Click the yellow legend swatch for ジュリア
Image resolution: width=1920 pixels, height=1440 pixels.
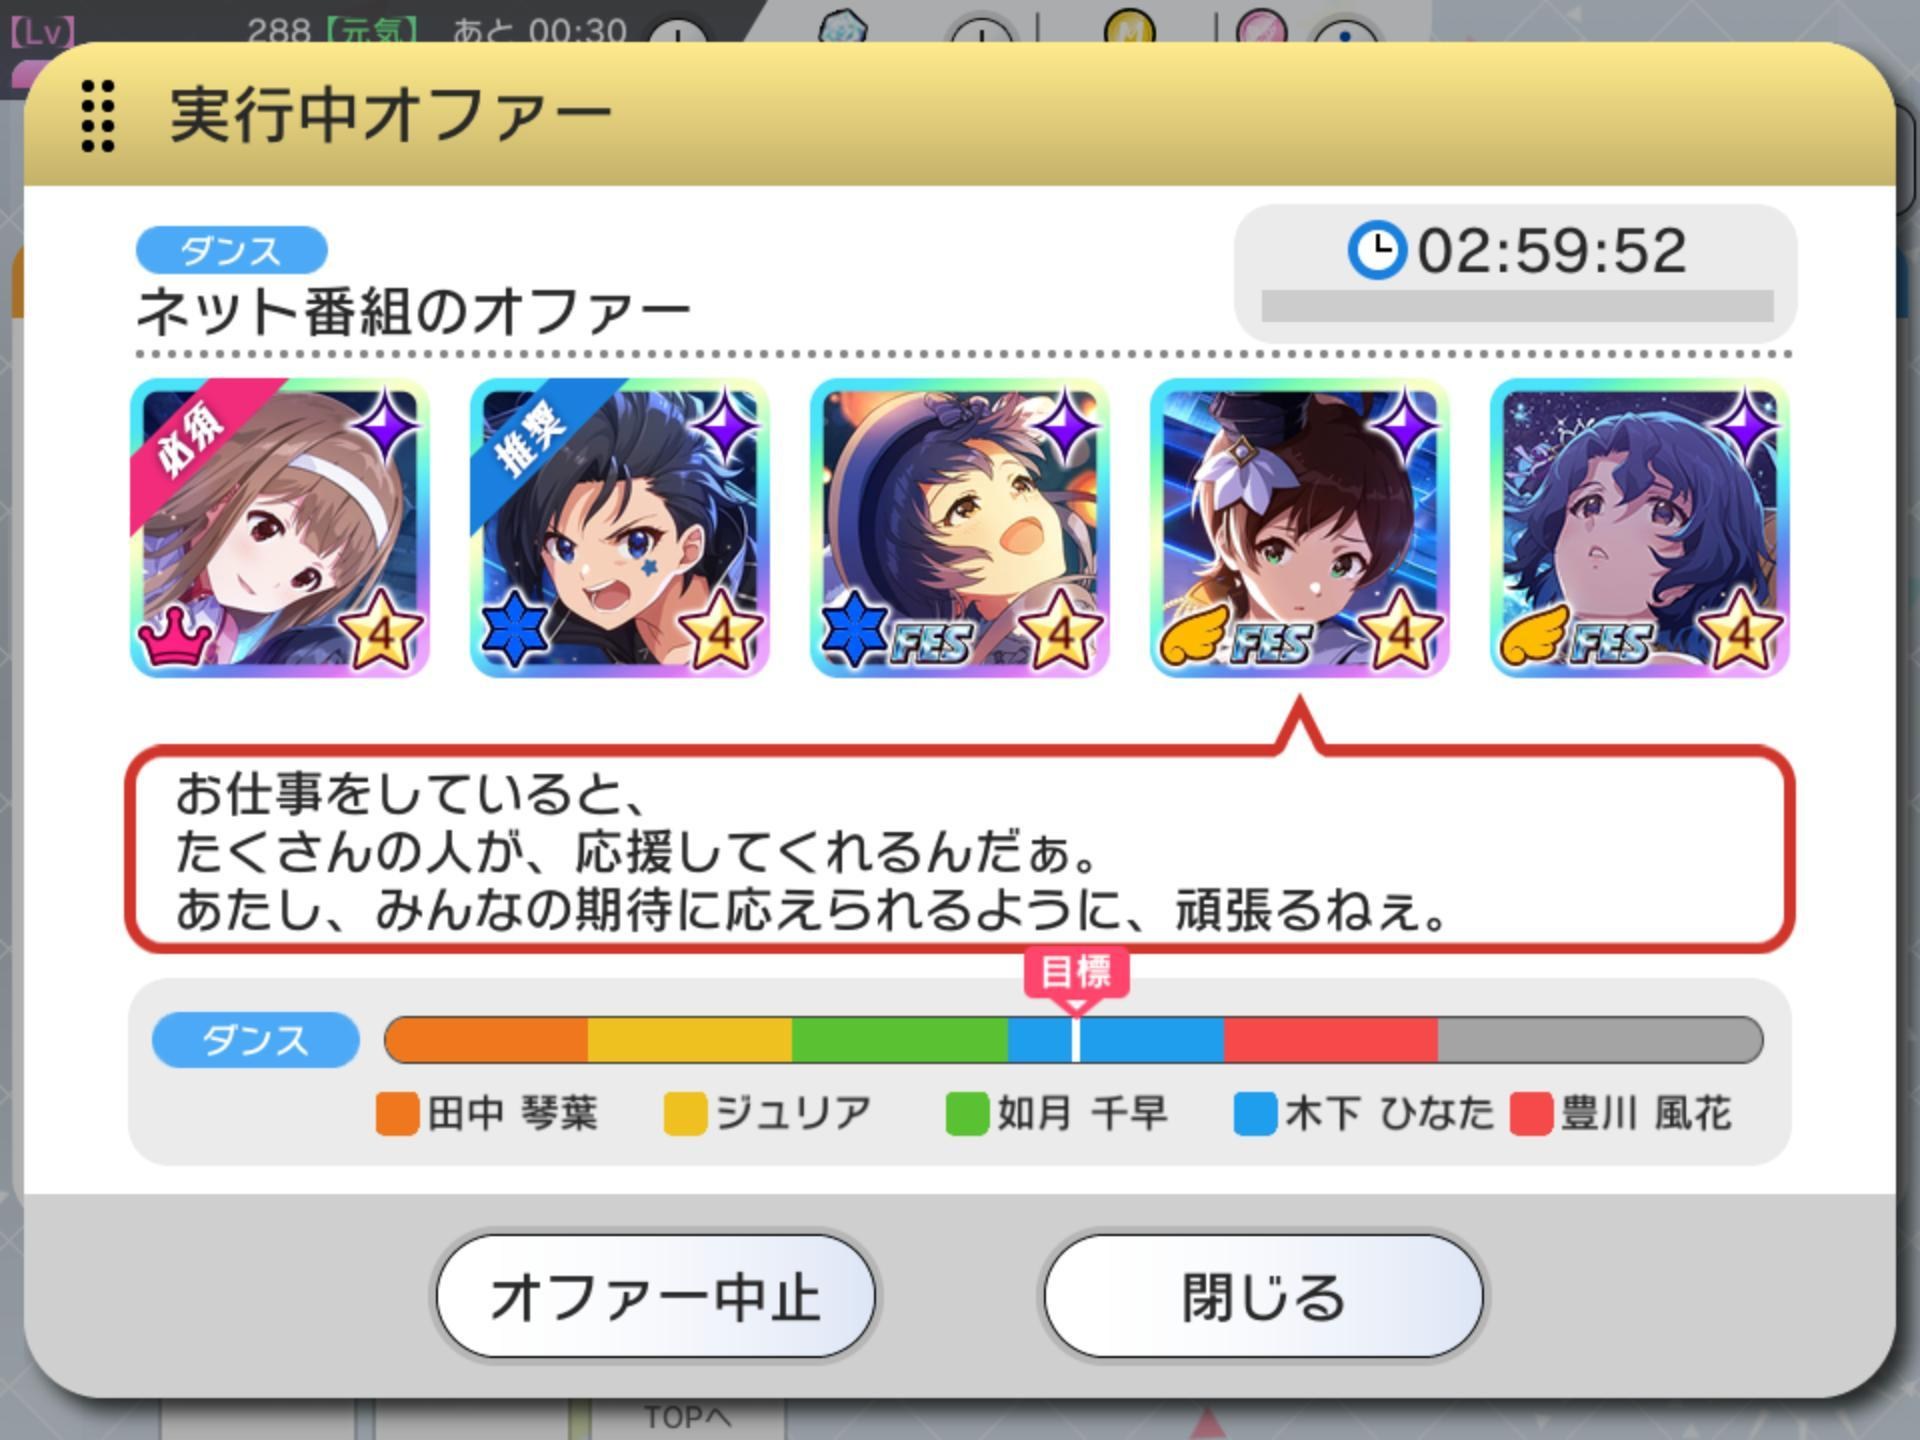pos(685,1114)
